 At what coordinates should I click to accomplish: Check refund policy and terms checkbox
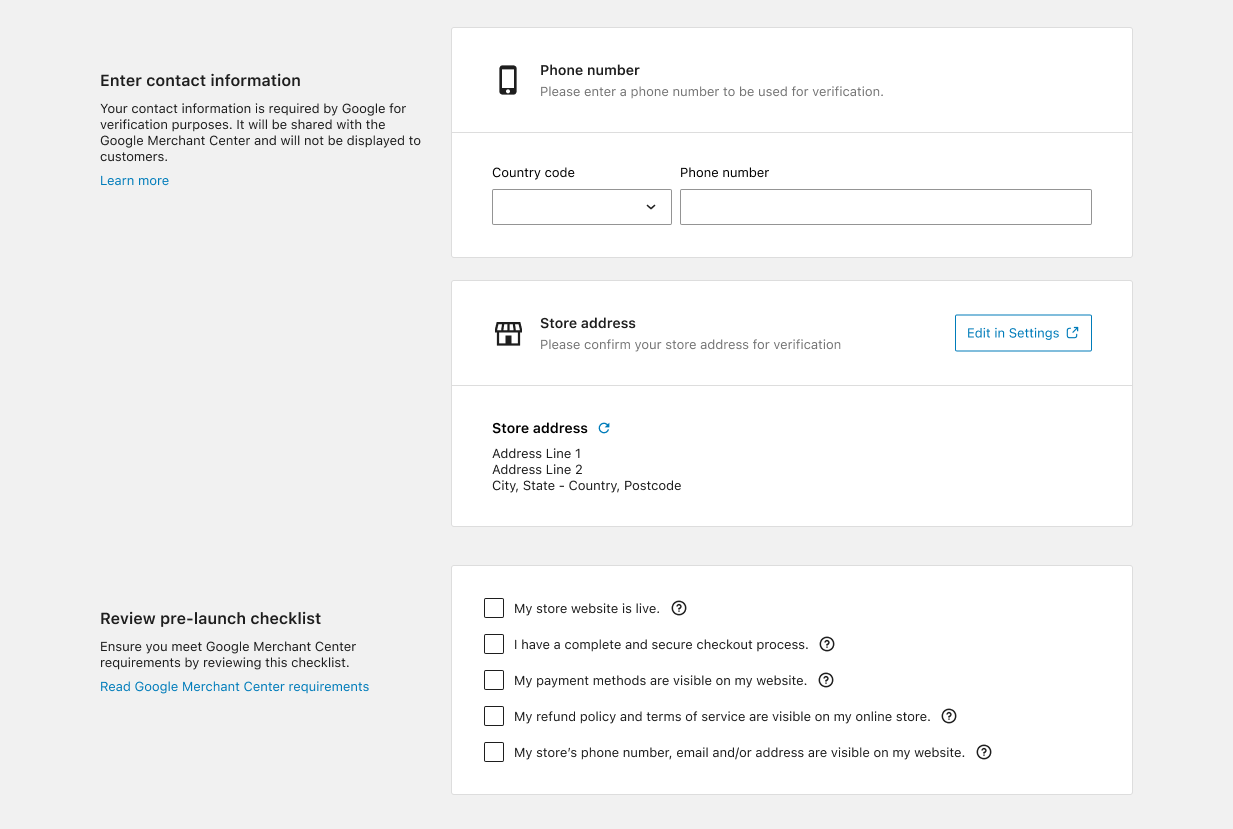pyautogui.click(x=494, y=716)
